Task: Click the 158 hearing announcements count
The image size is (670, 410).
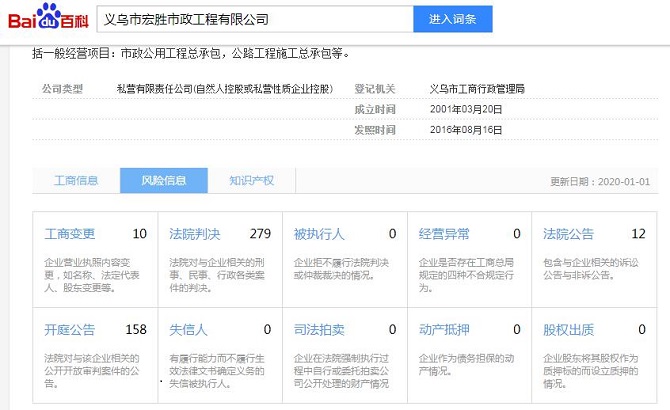Action: tap(136, 329)
